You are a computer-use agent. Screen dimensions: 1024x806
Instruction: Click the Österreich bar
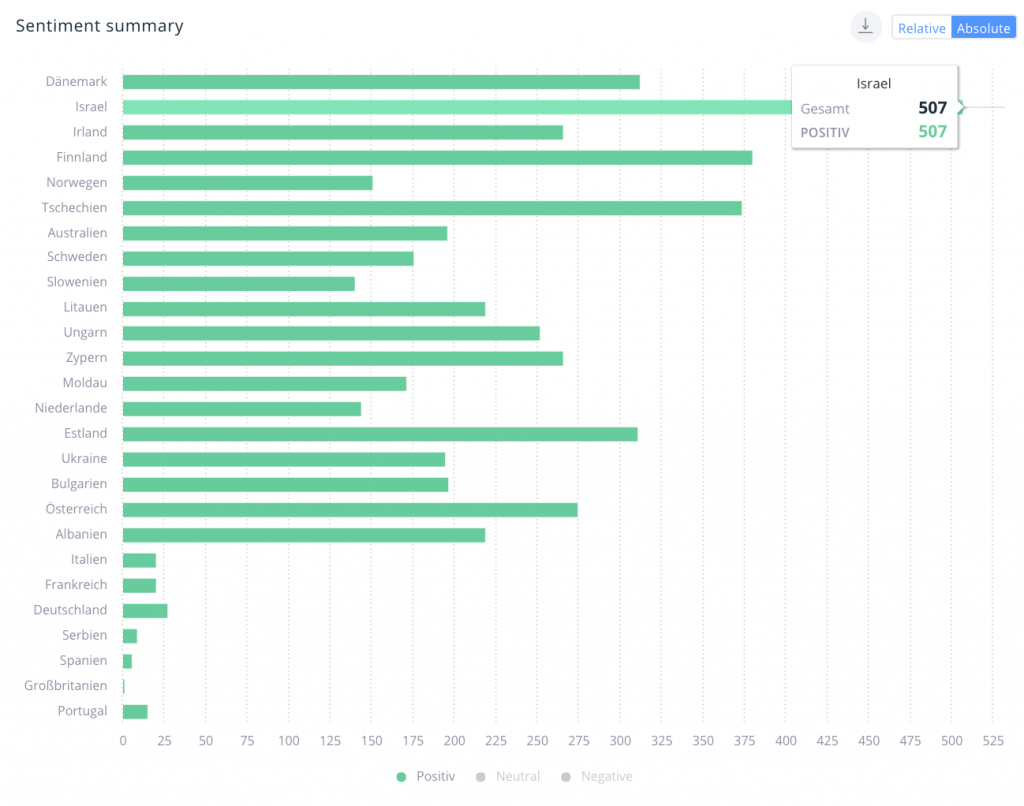pos(350,510)
